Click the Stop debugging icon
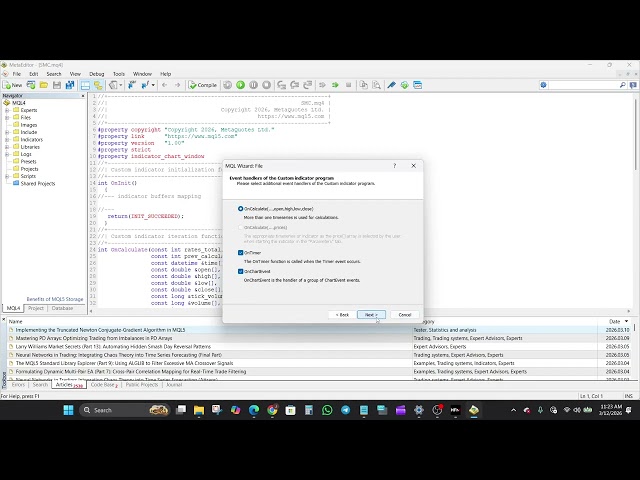This screenshot has width=640, height=480. [x=267, y=85]
